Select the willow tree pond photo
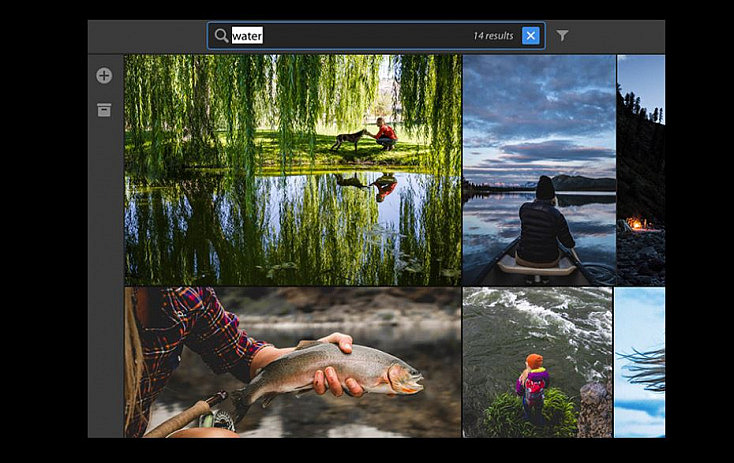734x463 pixels. (x=293, y=170)
